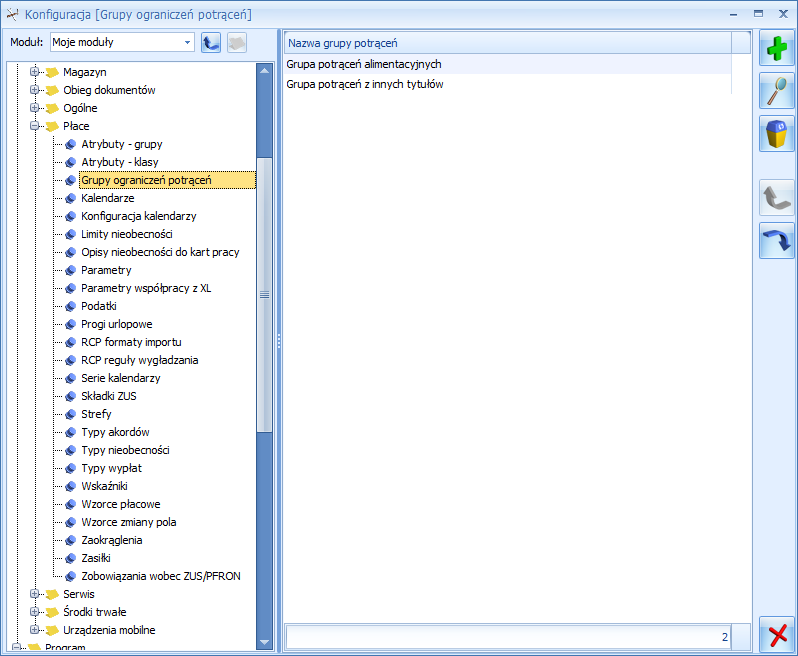
Task: Click the book icon beside Zasiłki
Action: coord(71,558)
